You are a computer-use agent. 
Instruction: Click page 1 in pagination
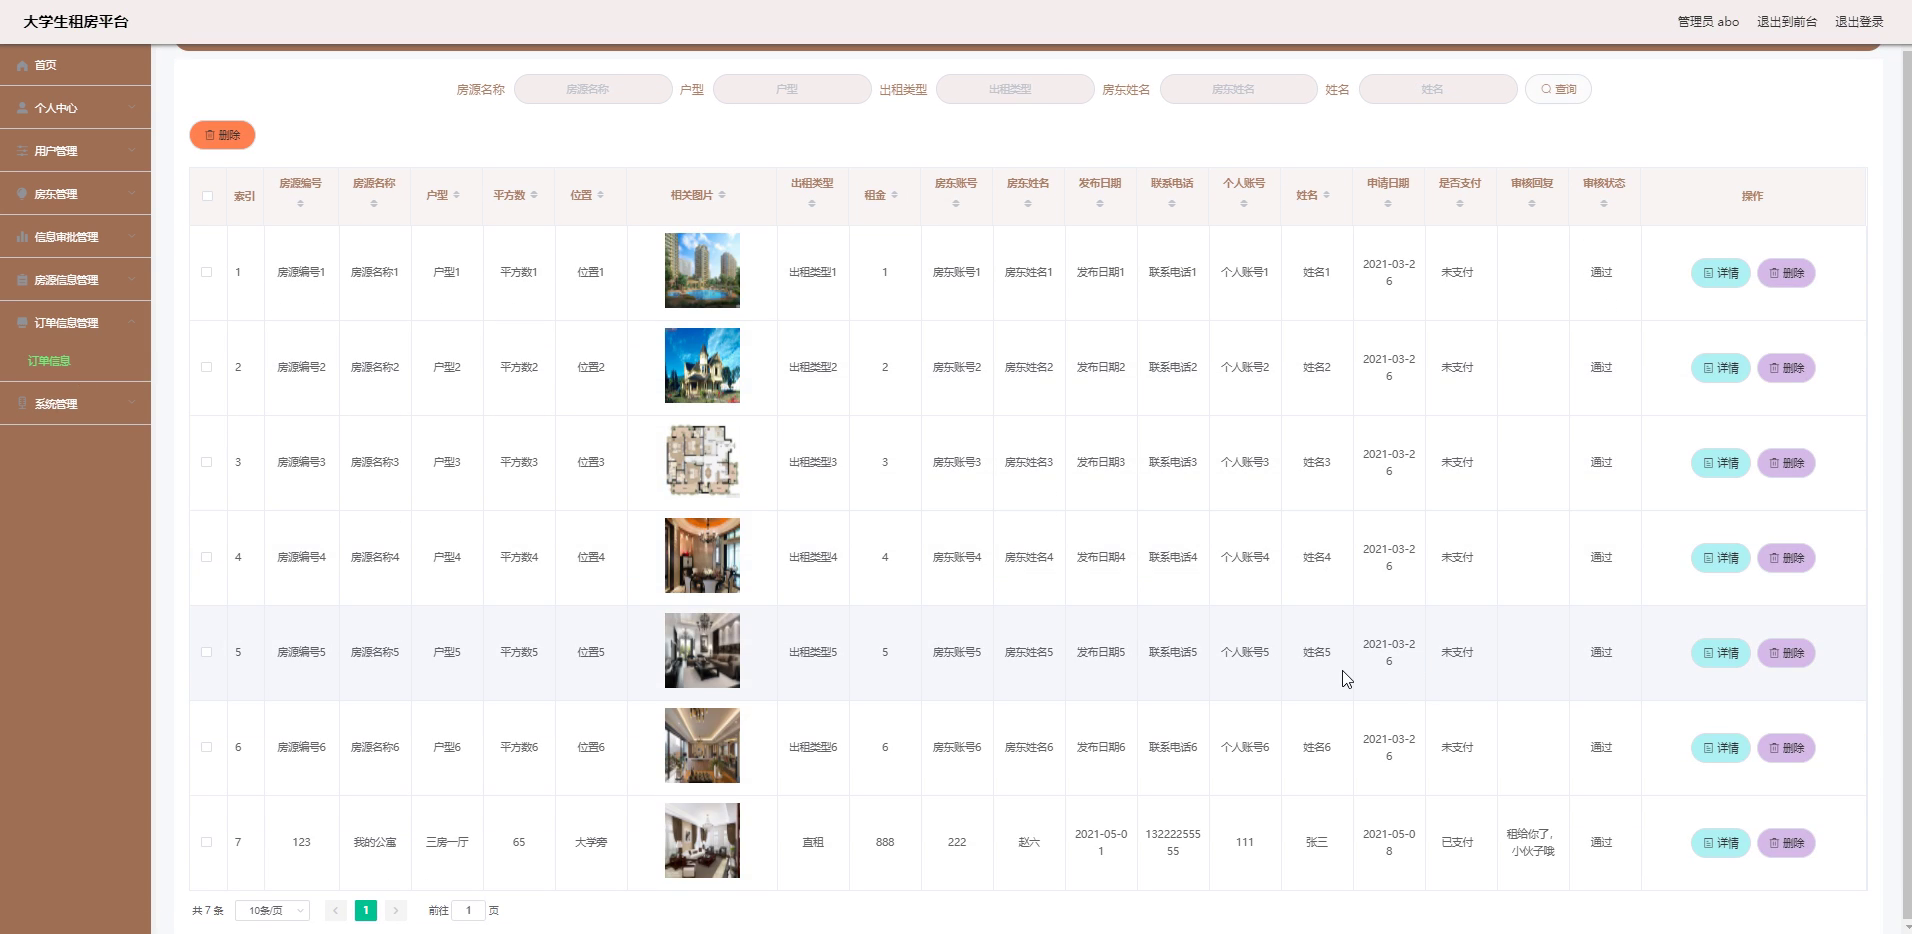coord(366,911)
